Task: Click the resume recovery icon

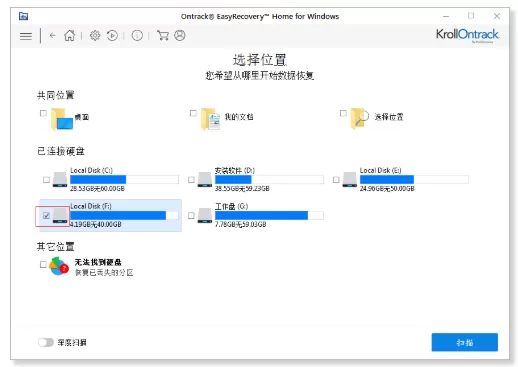Action: click(112, 35)
